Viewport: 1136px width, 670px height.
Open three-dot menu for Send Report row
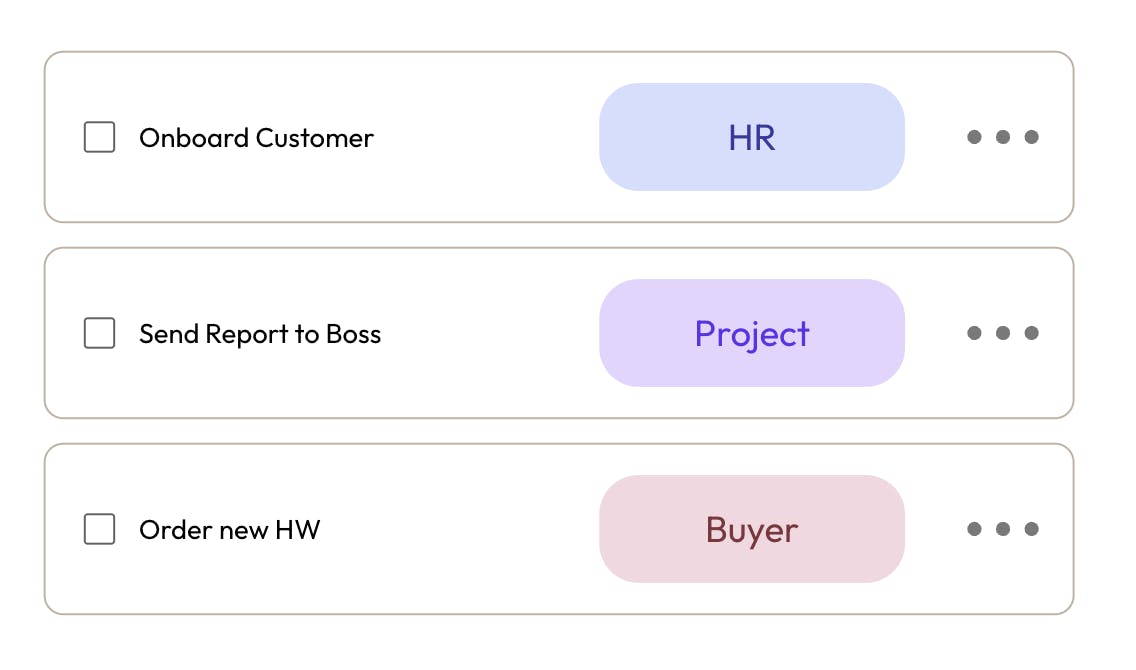click(x=1003, y=333)
